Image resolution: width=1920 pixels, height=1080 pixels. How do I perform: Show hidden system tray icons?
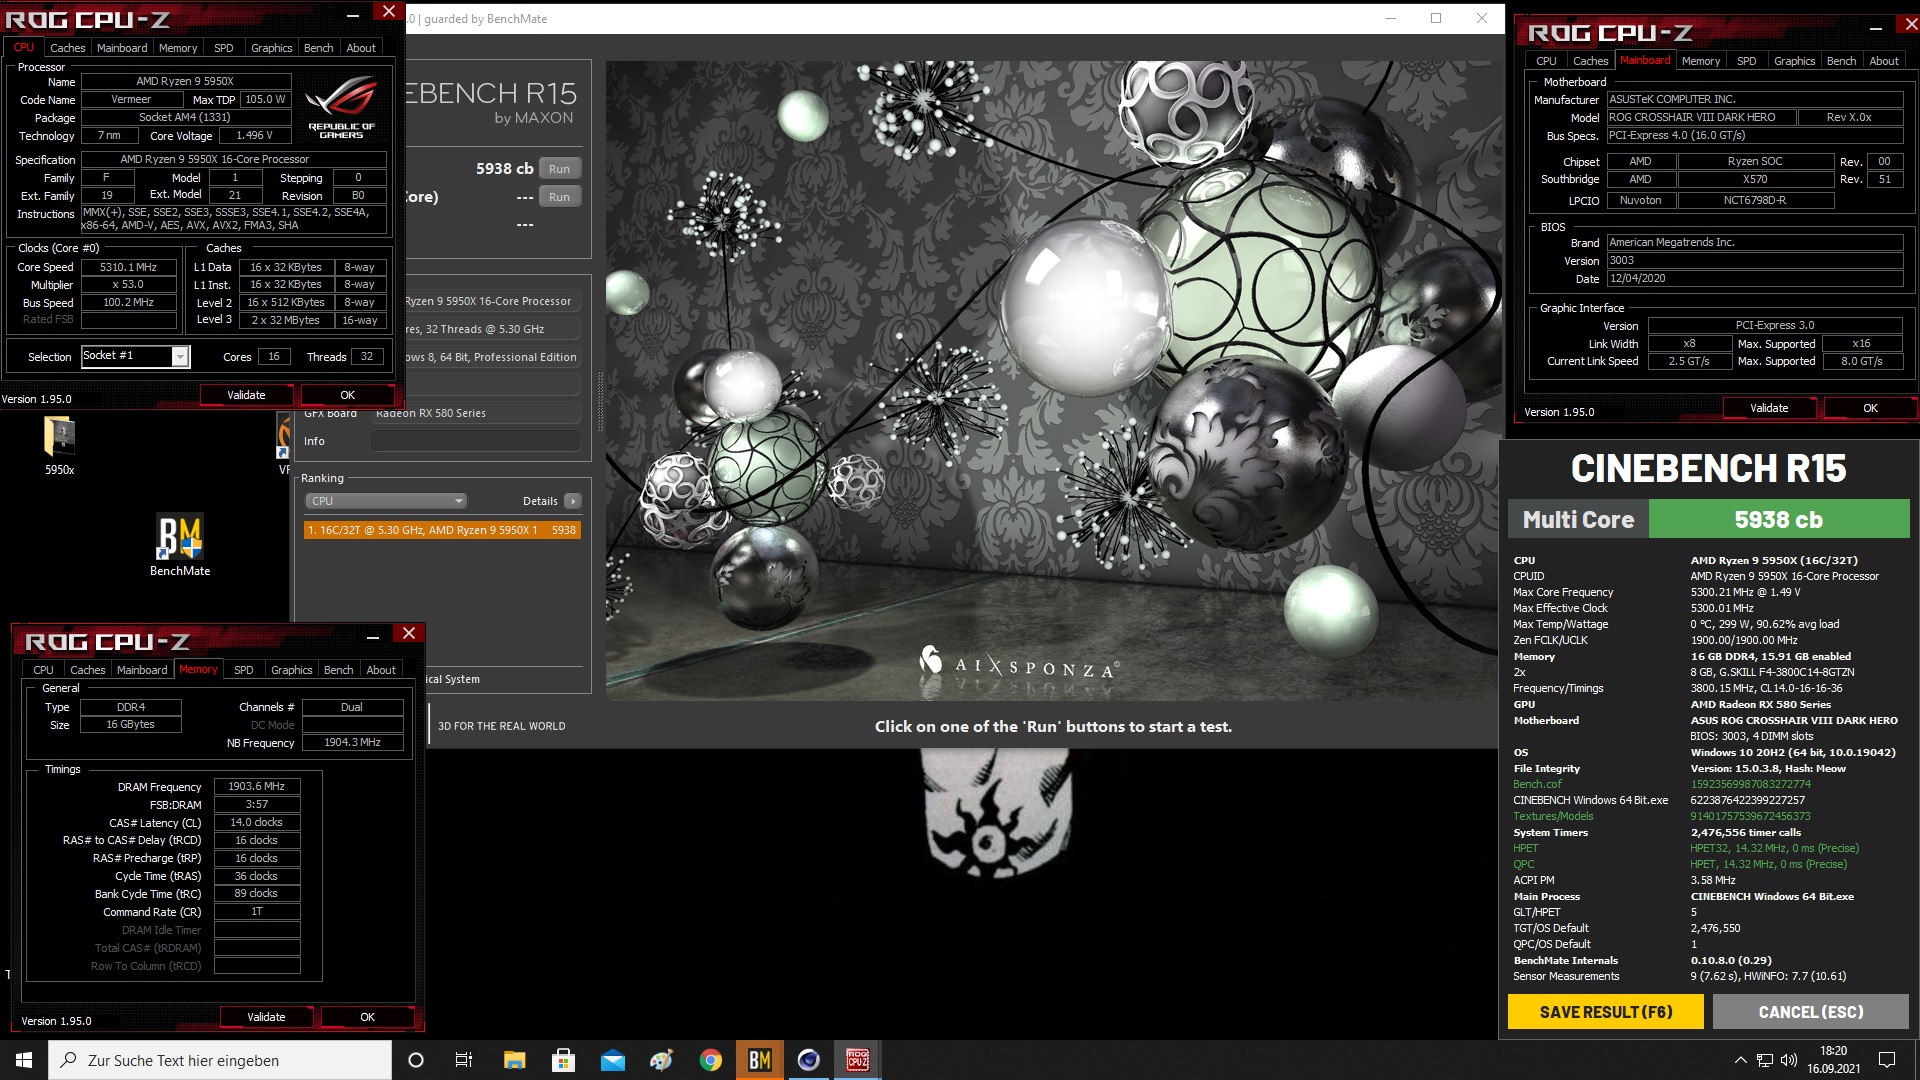(1740, 1060)
